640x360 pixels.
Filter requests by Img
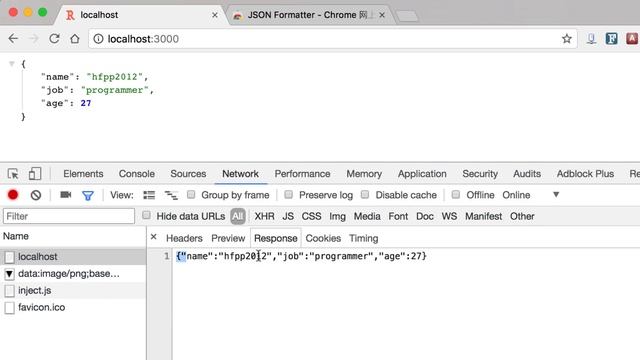[338, 216]
